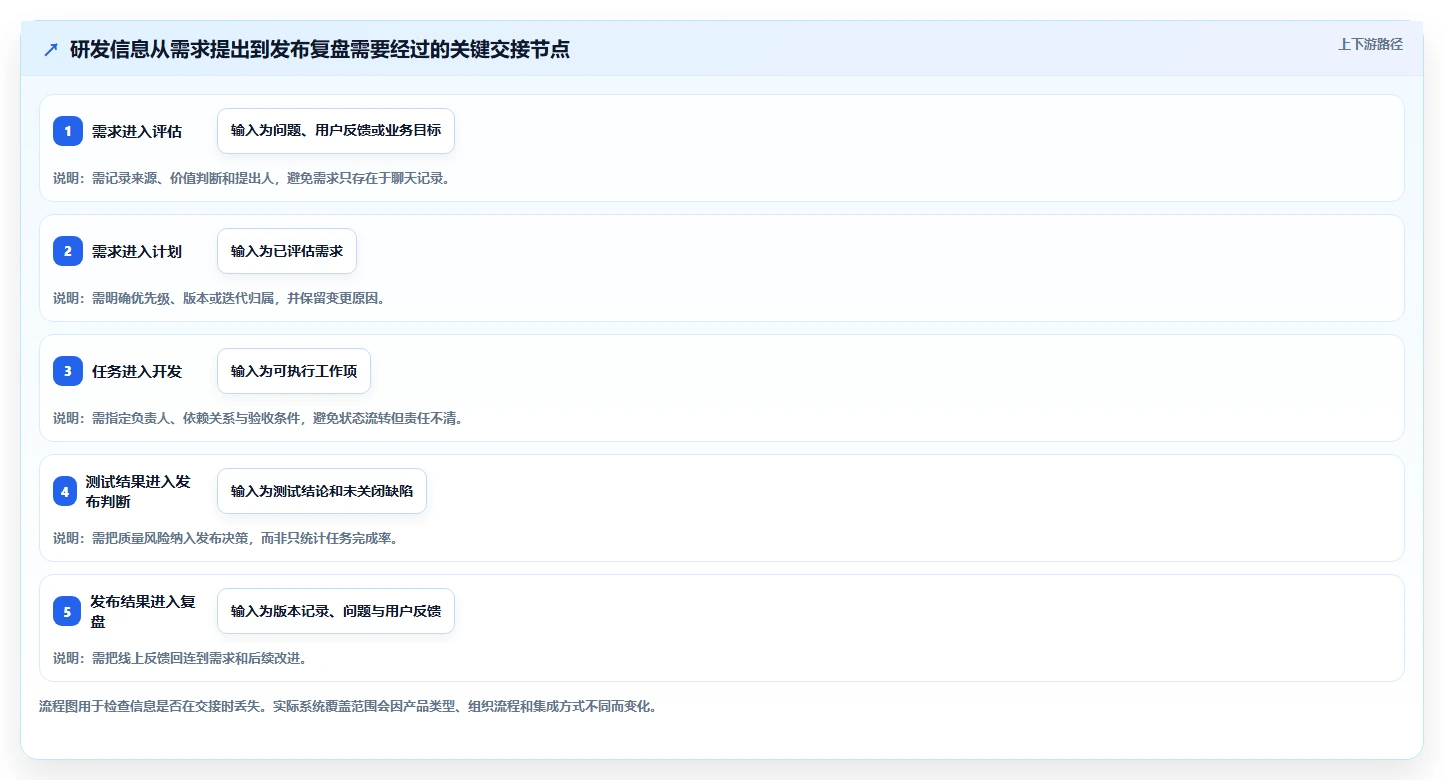The height and width of the screenshot is (780, 1444).
Task: Click the 输入为问题、用户反馈或业务目标 chip
Action: [x=336, y=131]
